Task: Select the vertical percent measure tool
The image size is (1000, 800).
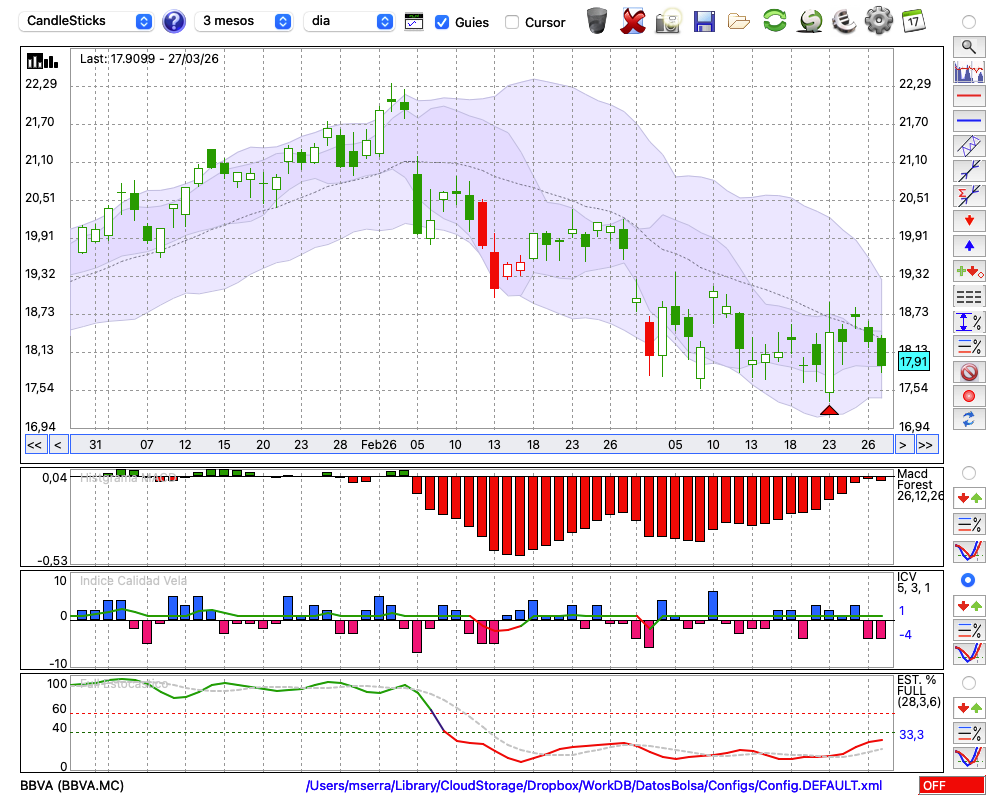Action: [969, 322]
